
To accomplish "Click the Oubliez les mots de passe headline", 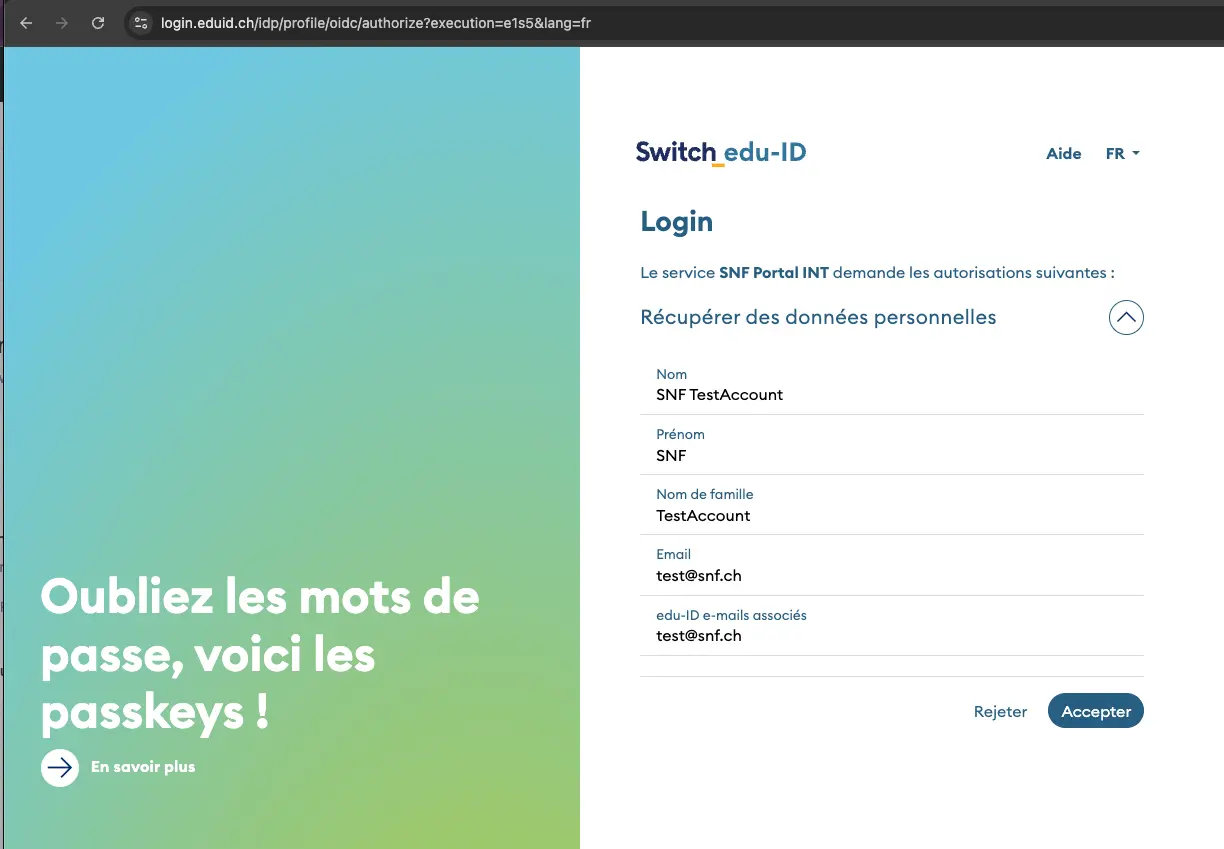I will (260, 655).
